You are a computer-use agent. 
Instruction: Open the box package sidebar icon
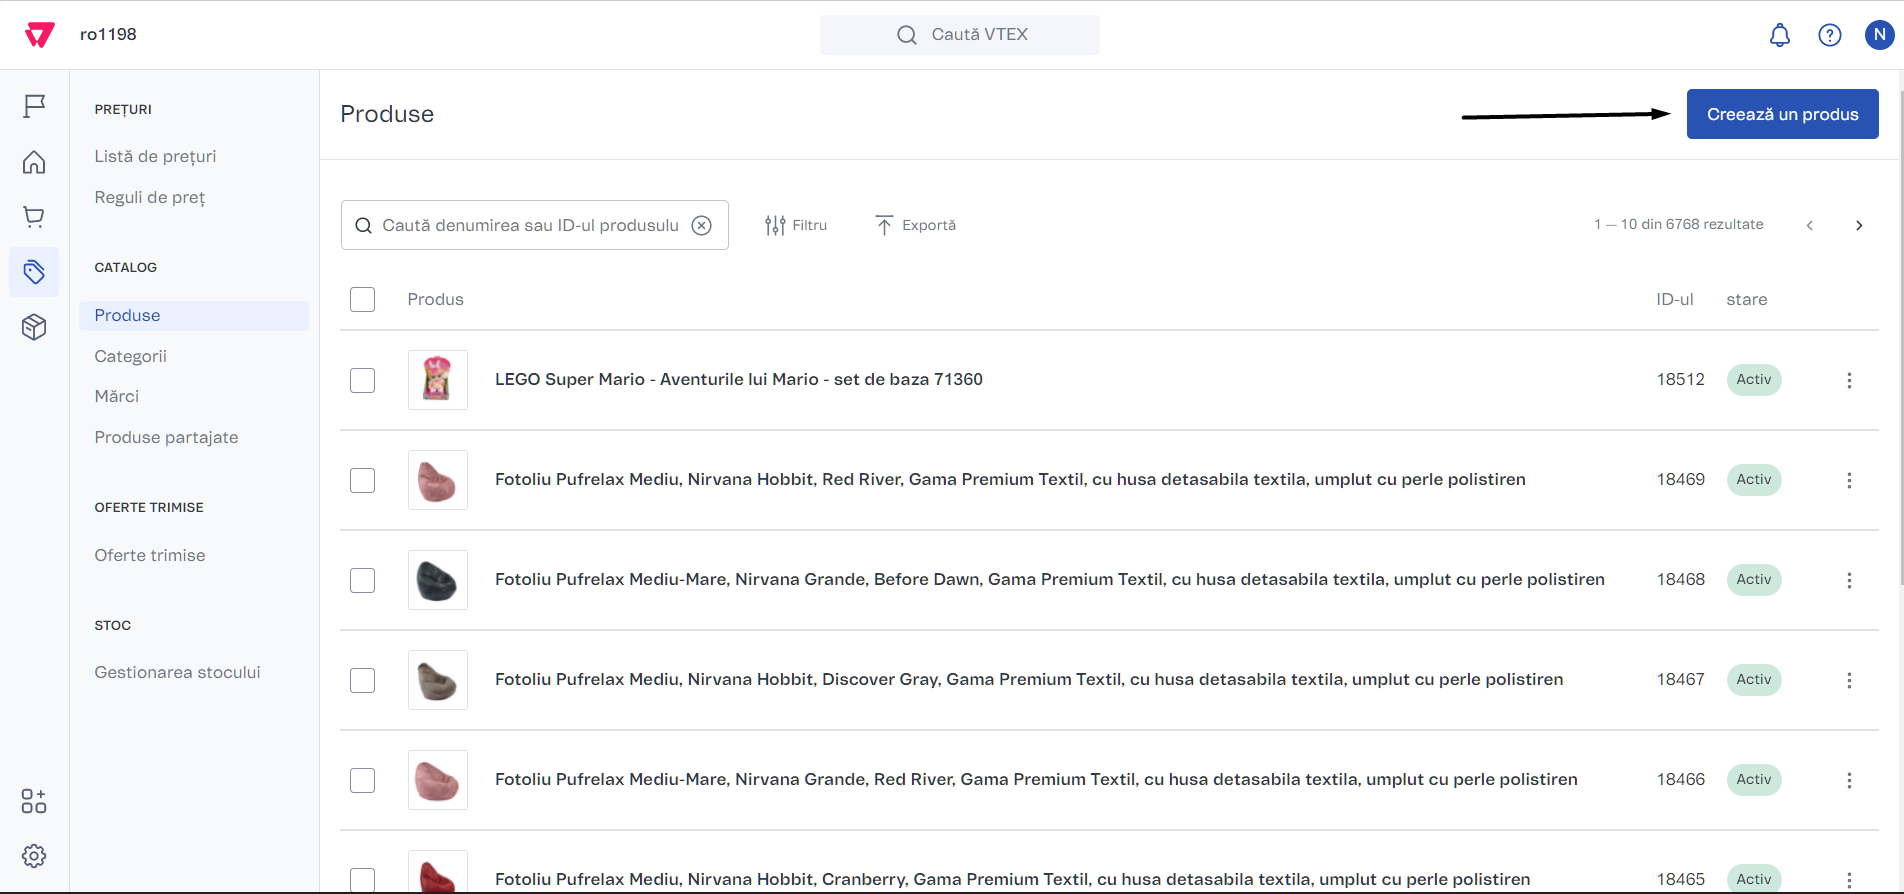click(34, 327)
